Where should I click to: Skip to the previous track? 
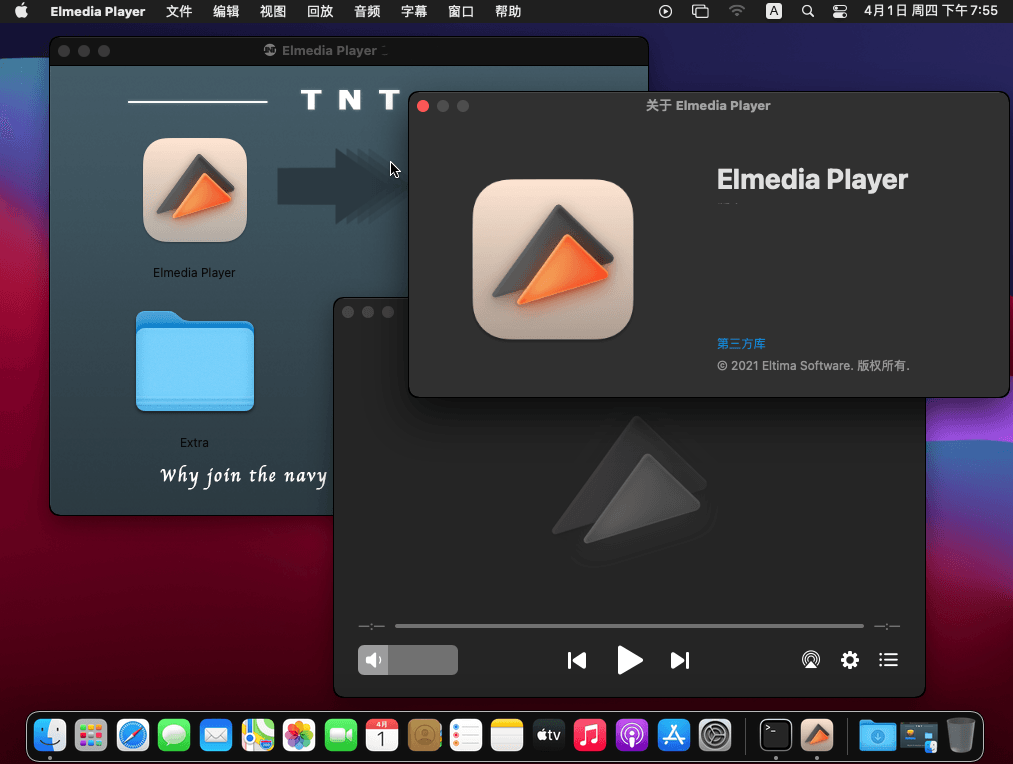[577, 660]
